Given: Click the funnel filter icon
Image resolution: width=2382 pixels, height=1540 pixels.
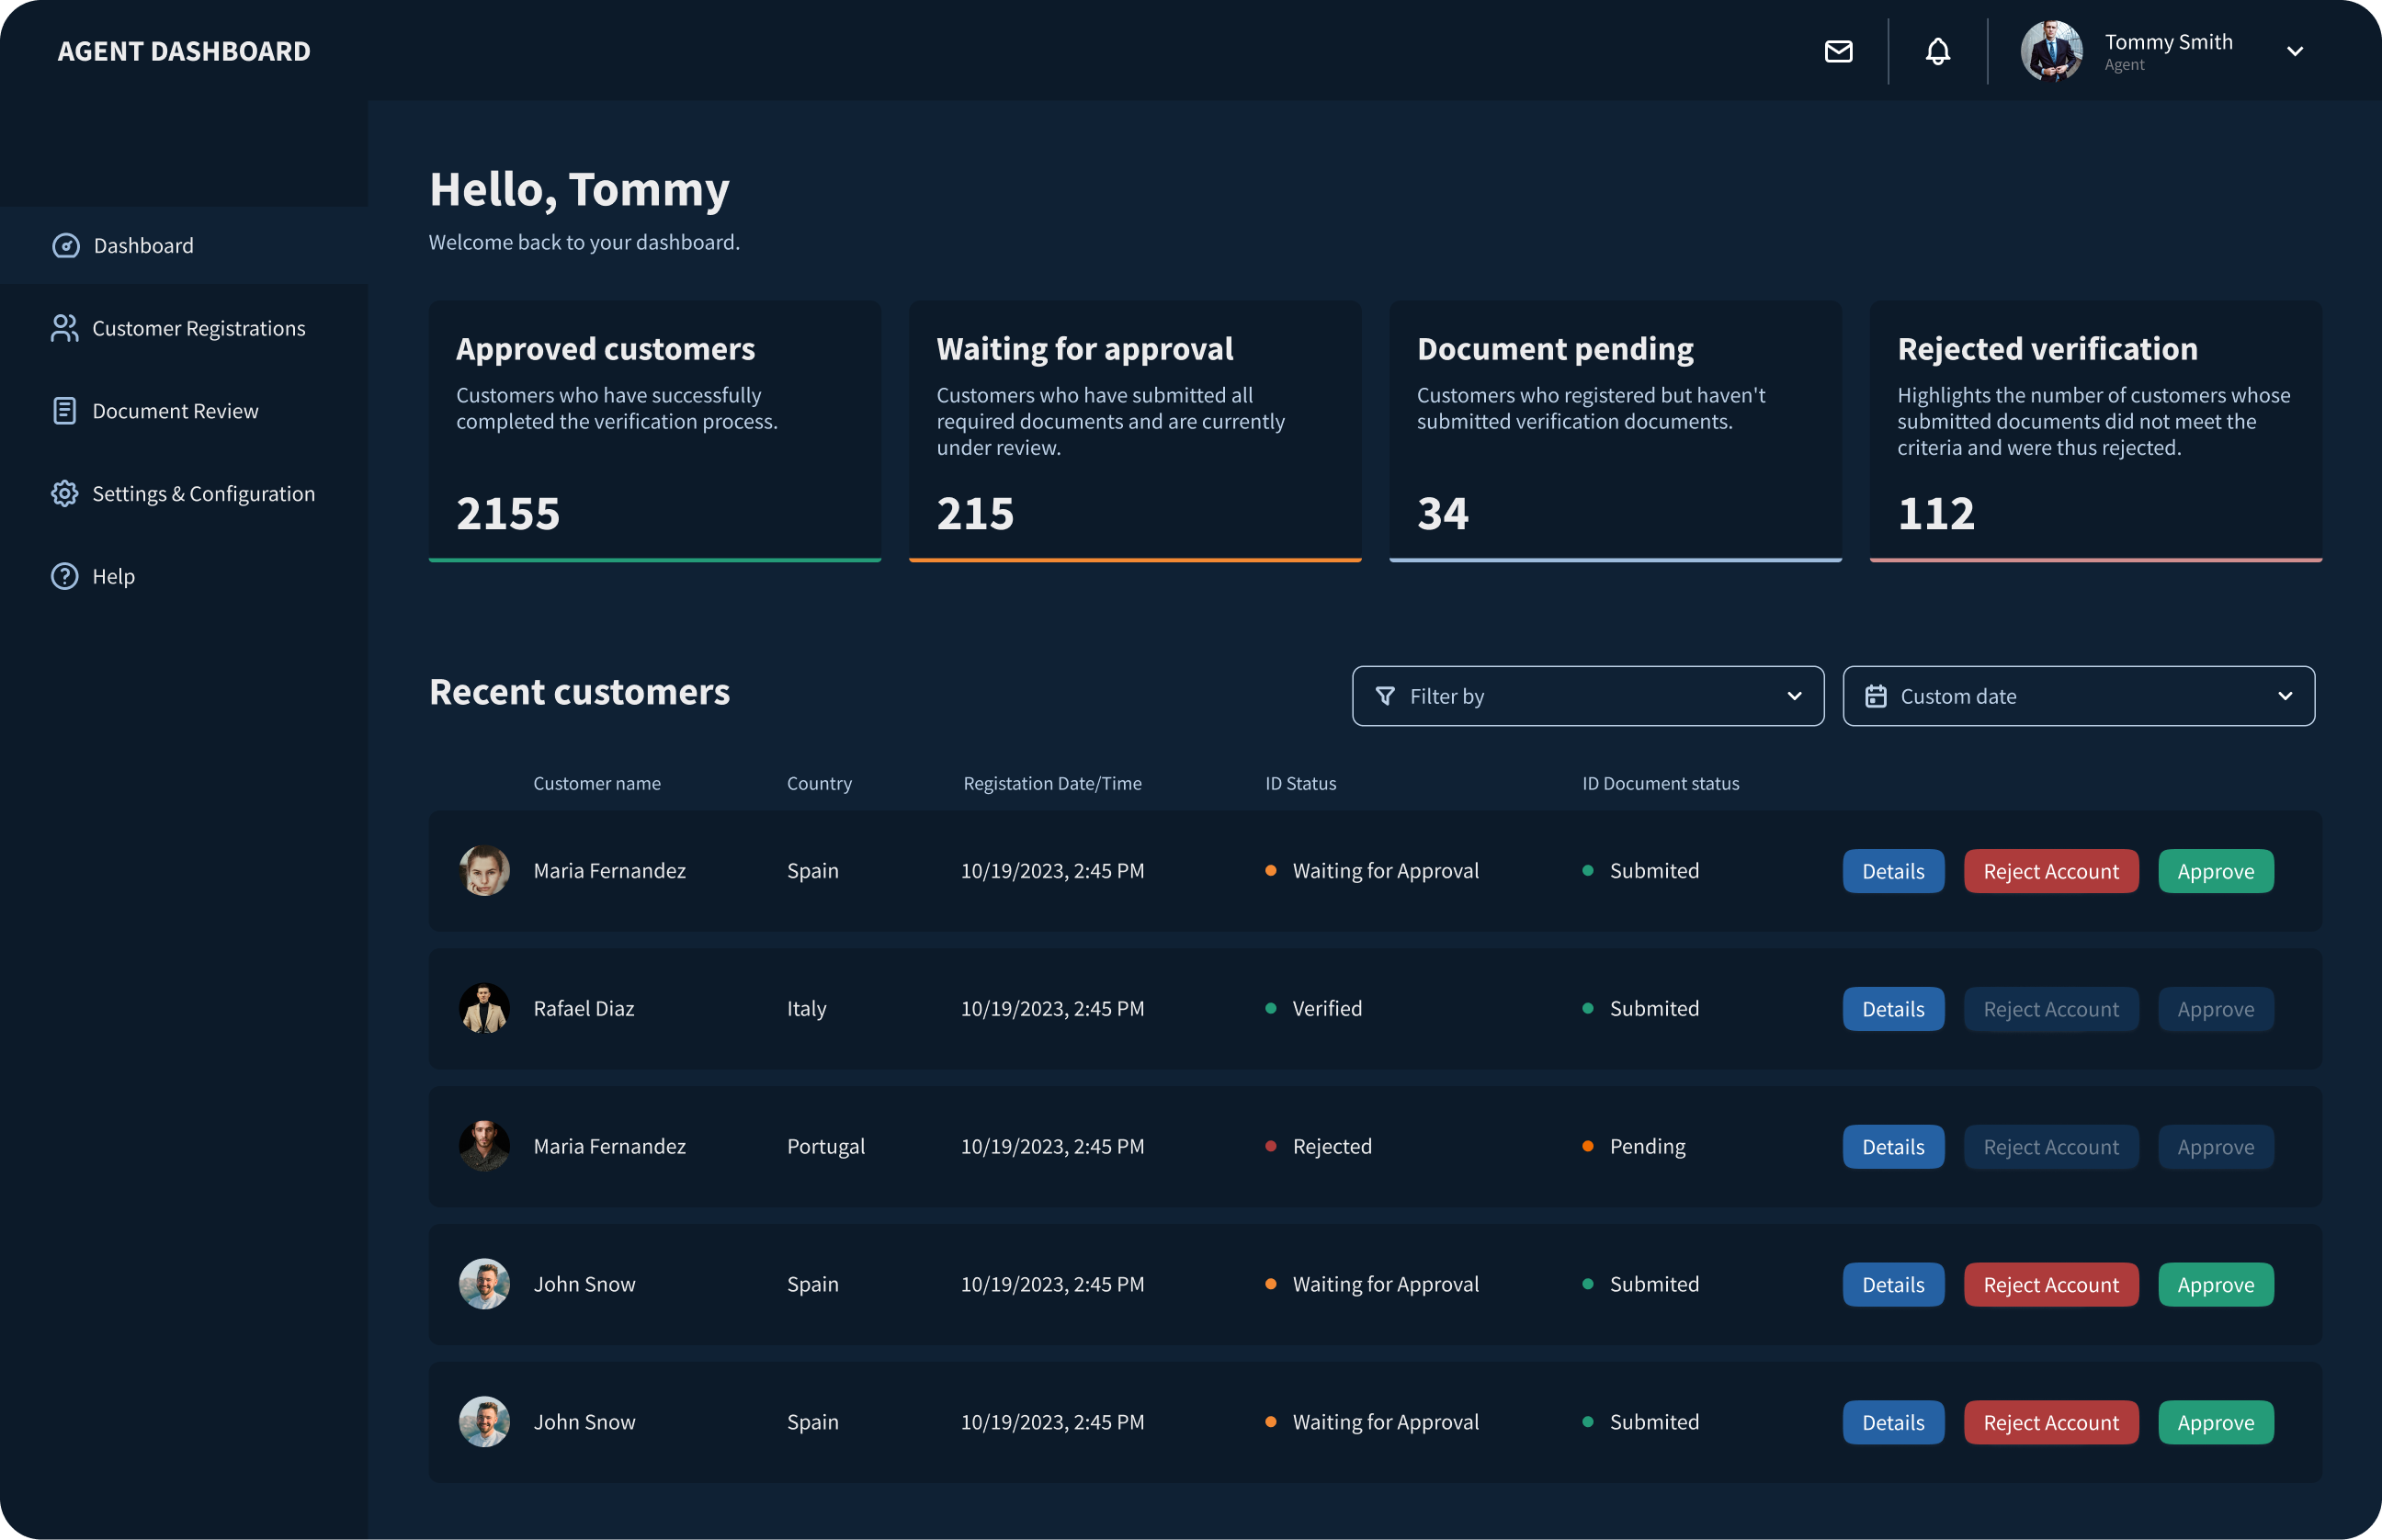Looking at the screenshot, I should (1385, 696).
